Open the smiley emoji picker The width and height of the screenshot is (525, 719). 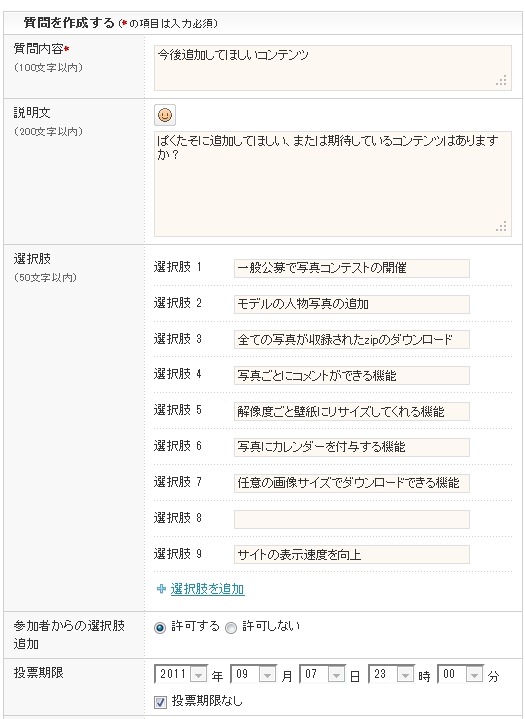click(165, 115)
